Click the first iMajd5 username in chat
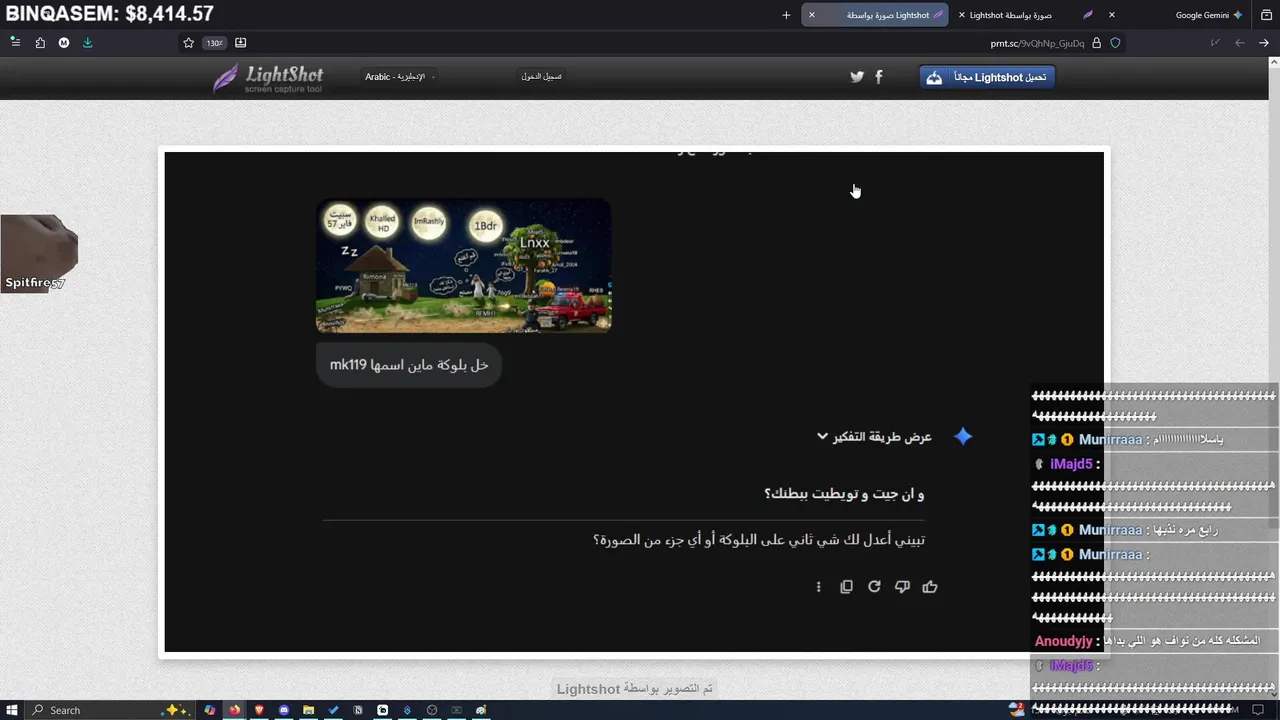This screenshot has width=1280, height=720. [x=1070, y=465]
